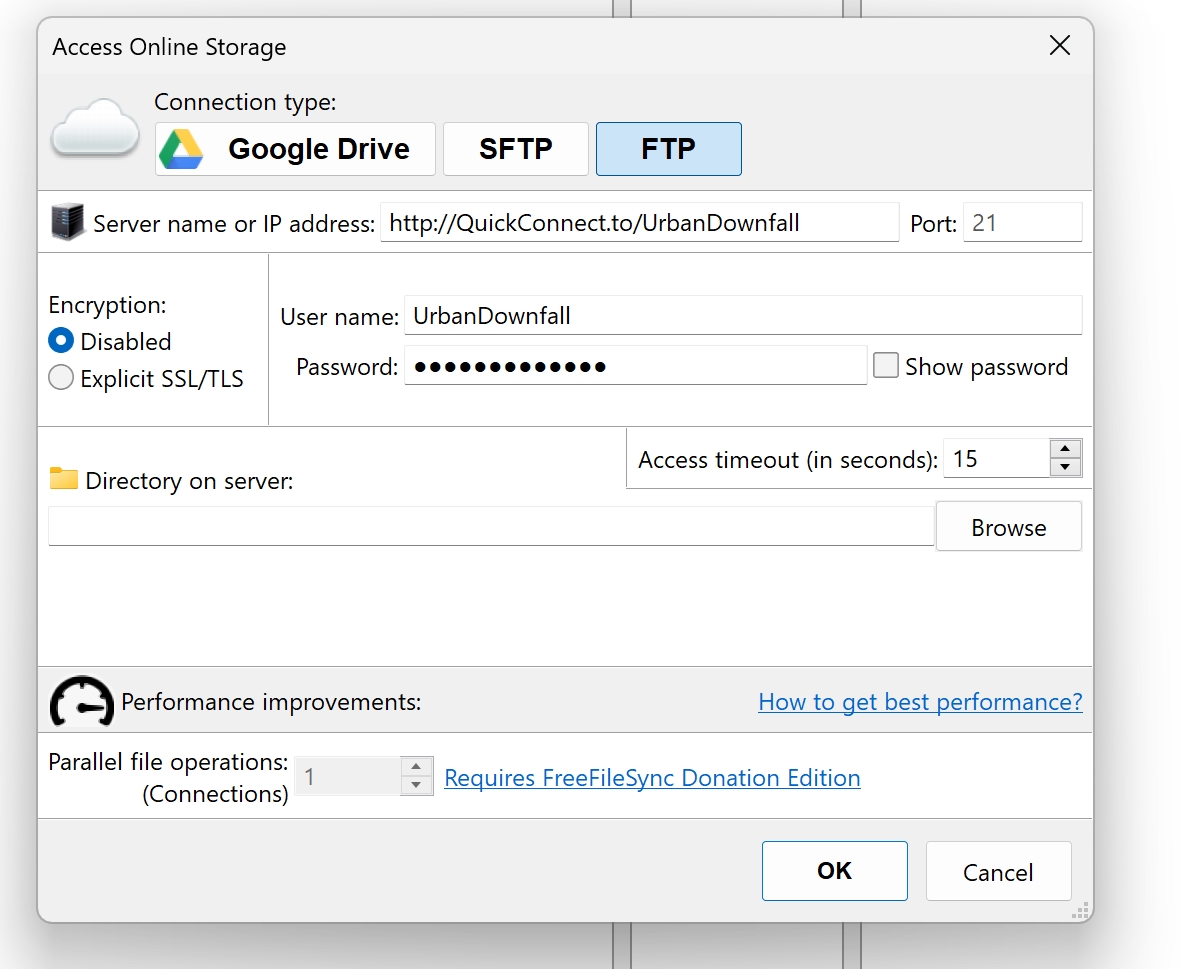Open Requires FreeFileSync Donation Edition link

pos(652,778)
